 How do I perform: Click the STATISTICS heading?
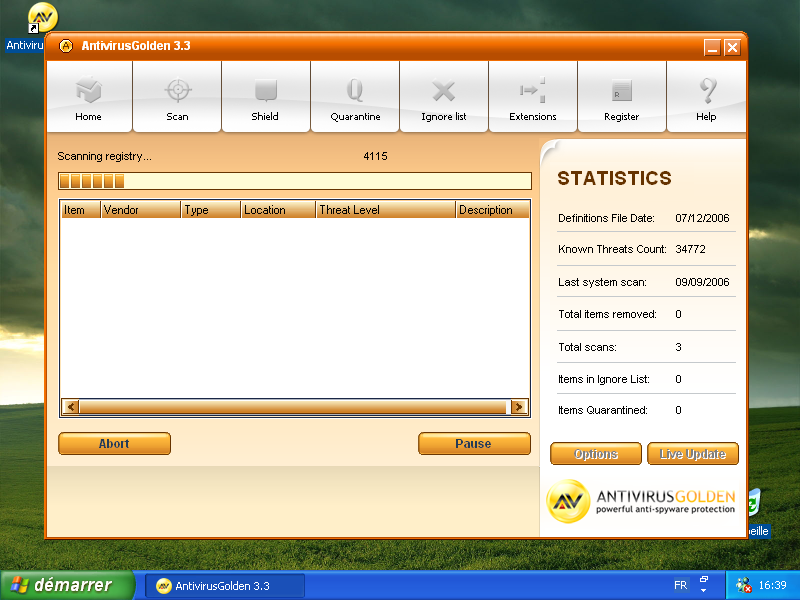click(x=614, y=178)
